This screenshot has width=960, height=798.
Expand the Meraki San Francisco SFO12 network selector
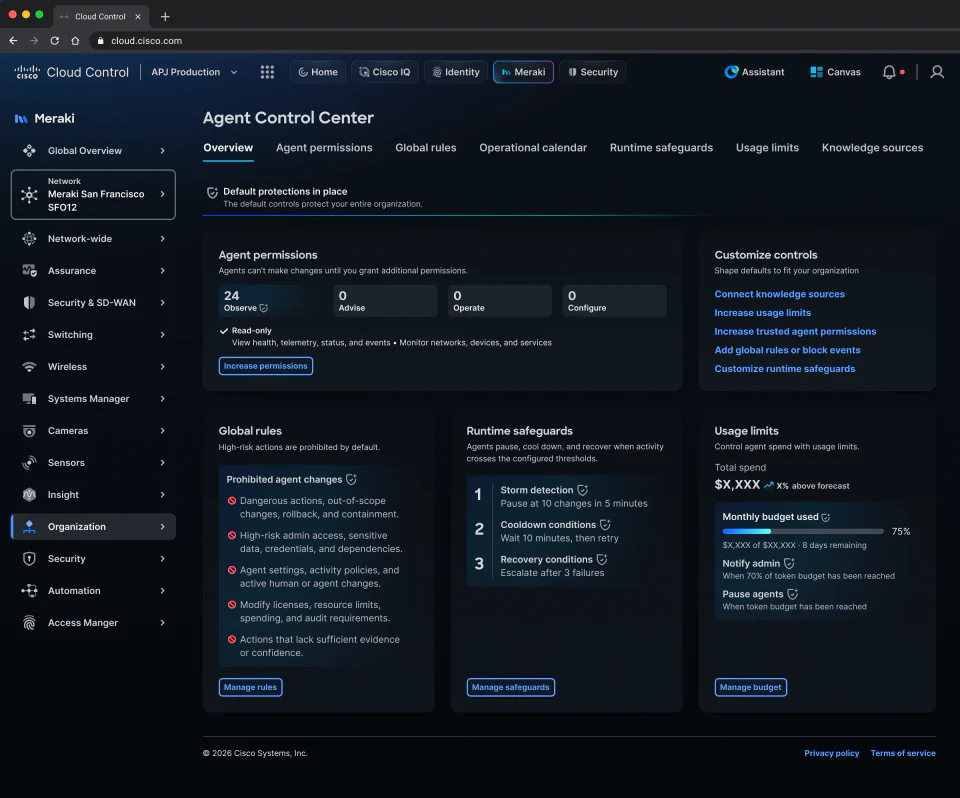coord(93,195)
